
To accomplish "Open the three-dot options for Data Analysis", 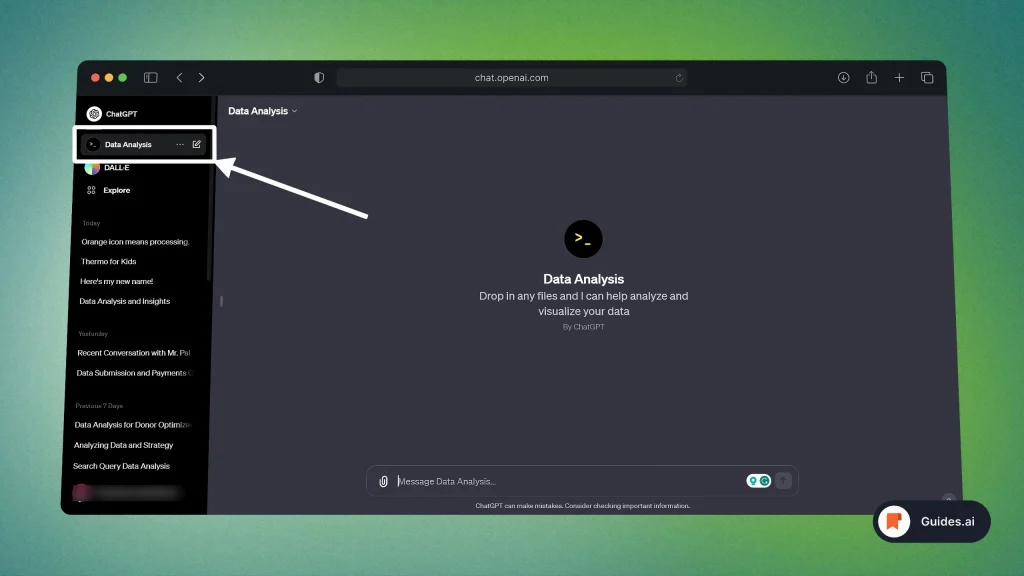I will [x=180, y=144].
